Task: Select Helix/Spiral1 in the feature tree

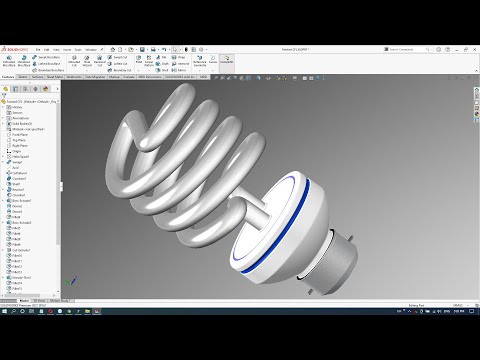Action: [20, 157]
